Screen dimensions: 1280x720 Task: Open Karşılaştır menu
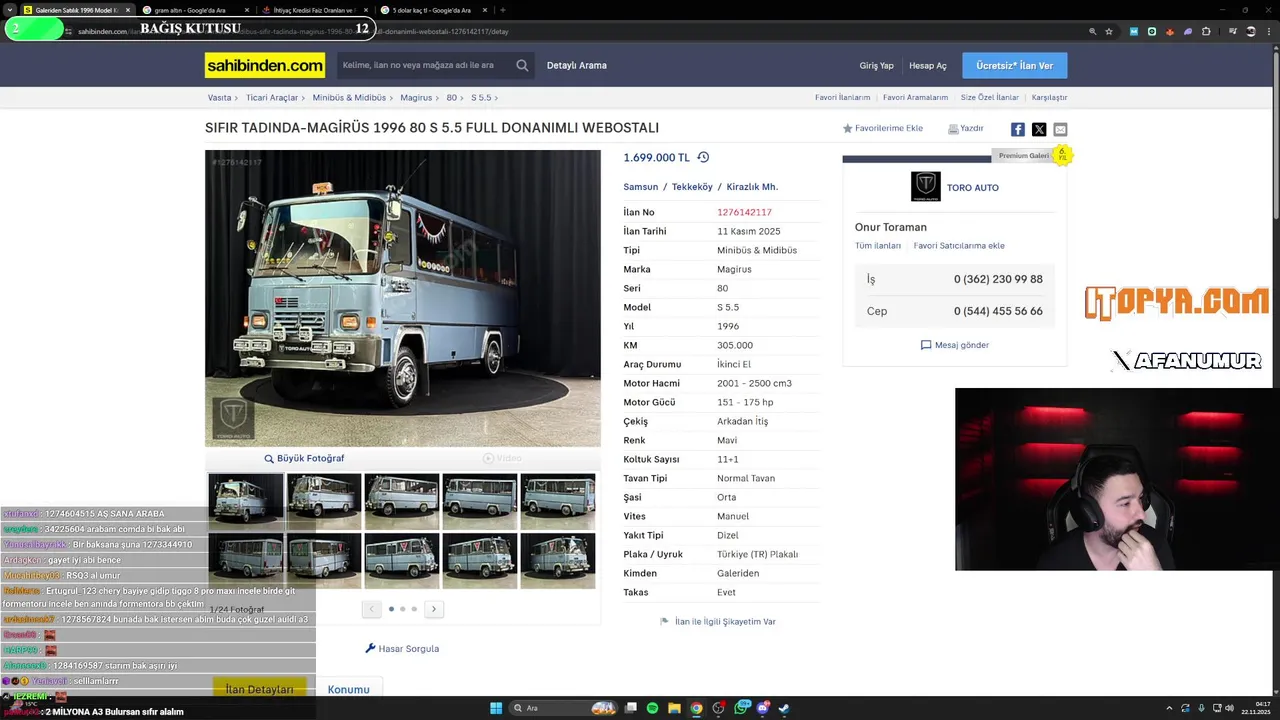(1049, 98)
